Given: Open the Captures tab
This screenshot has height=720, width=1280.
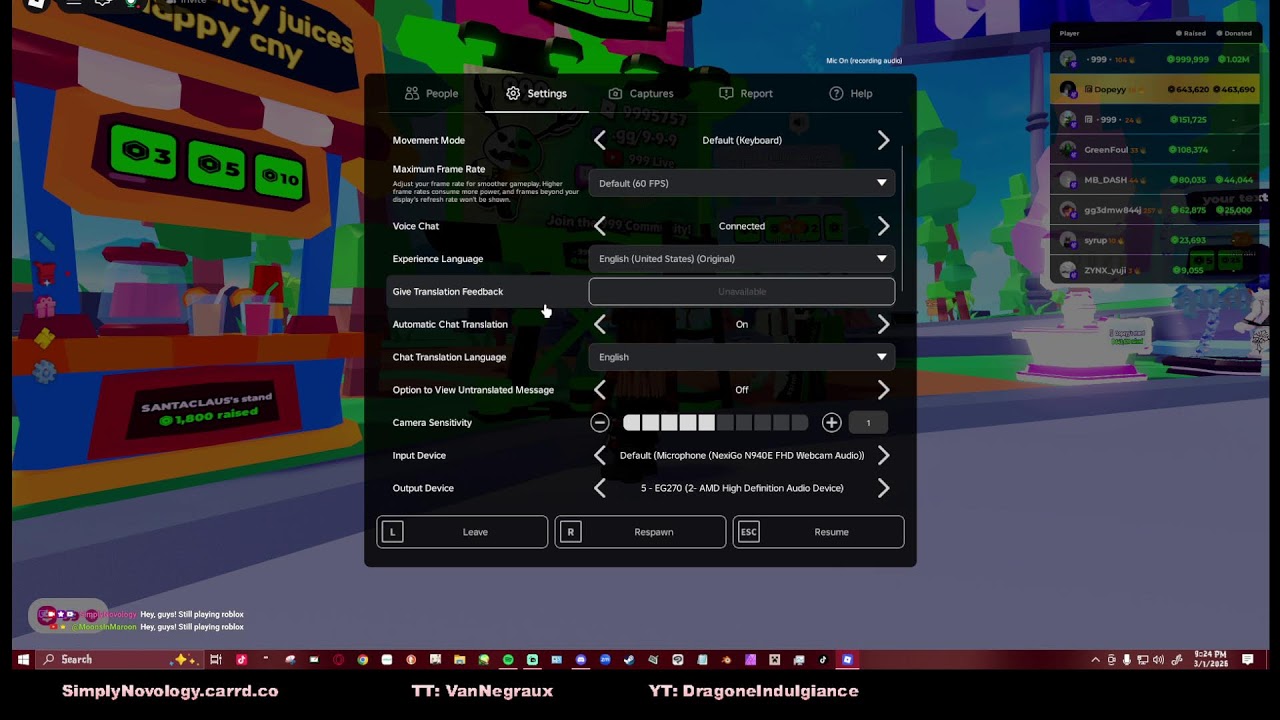Looking at the screenshot, I should click(x=641, y=93).
